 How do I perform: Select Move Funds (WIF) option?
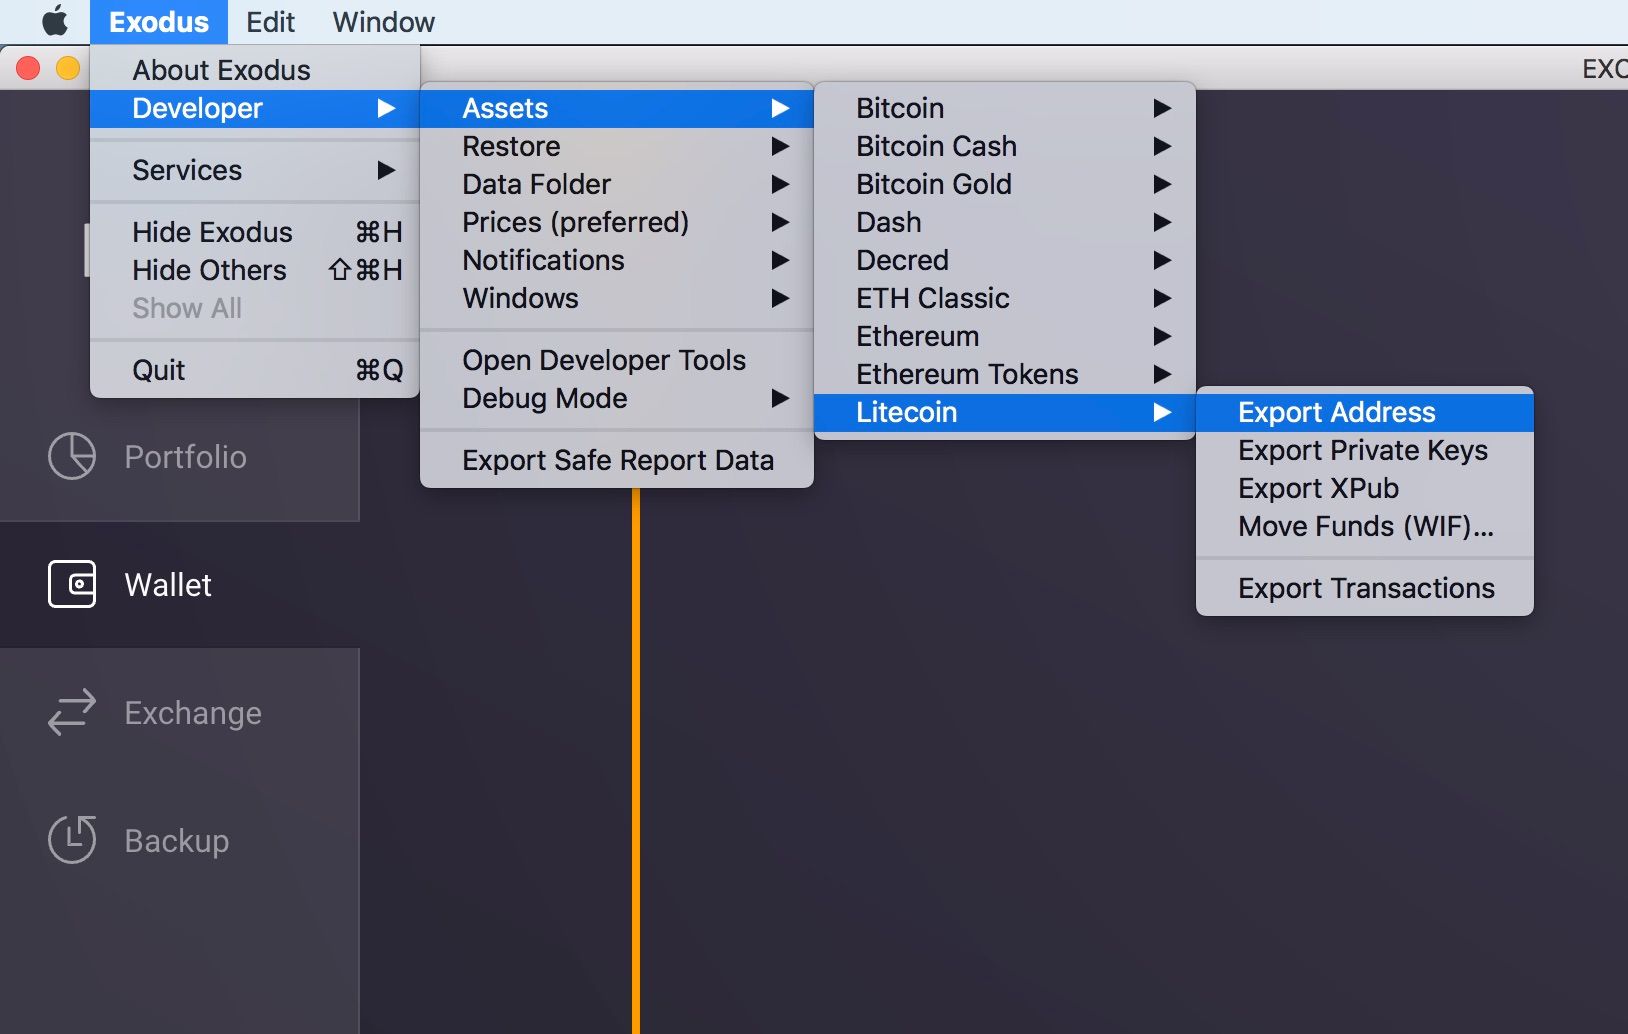coord(1365,526)
